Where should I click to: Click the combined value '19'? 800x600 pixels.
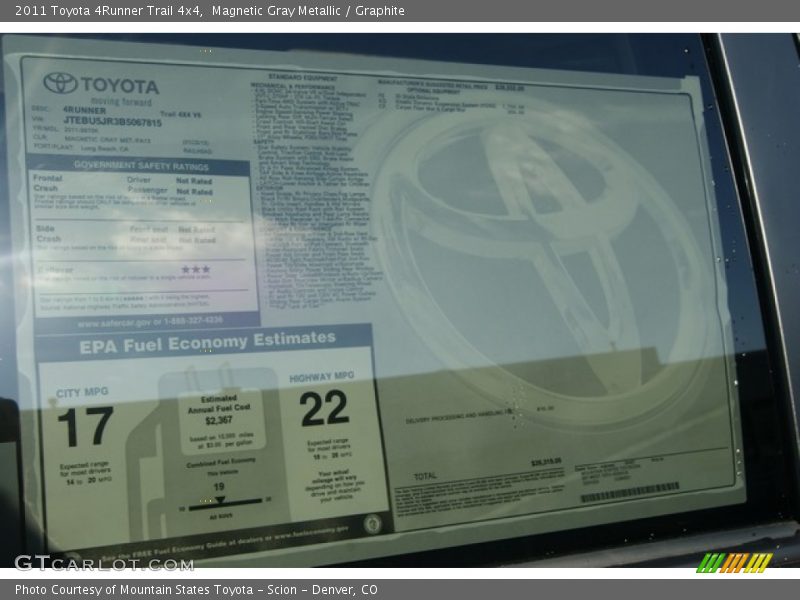219,486
